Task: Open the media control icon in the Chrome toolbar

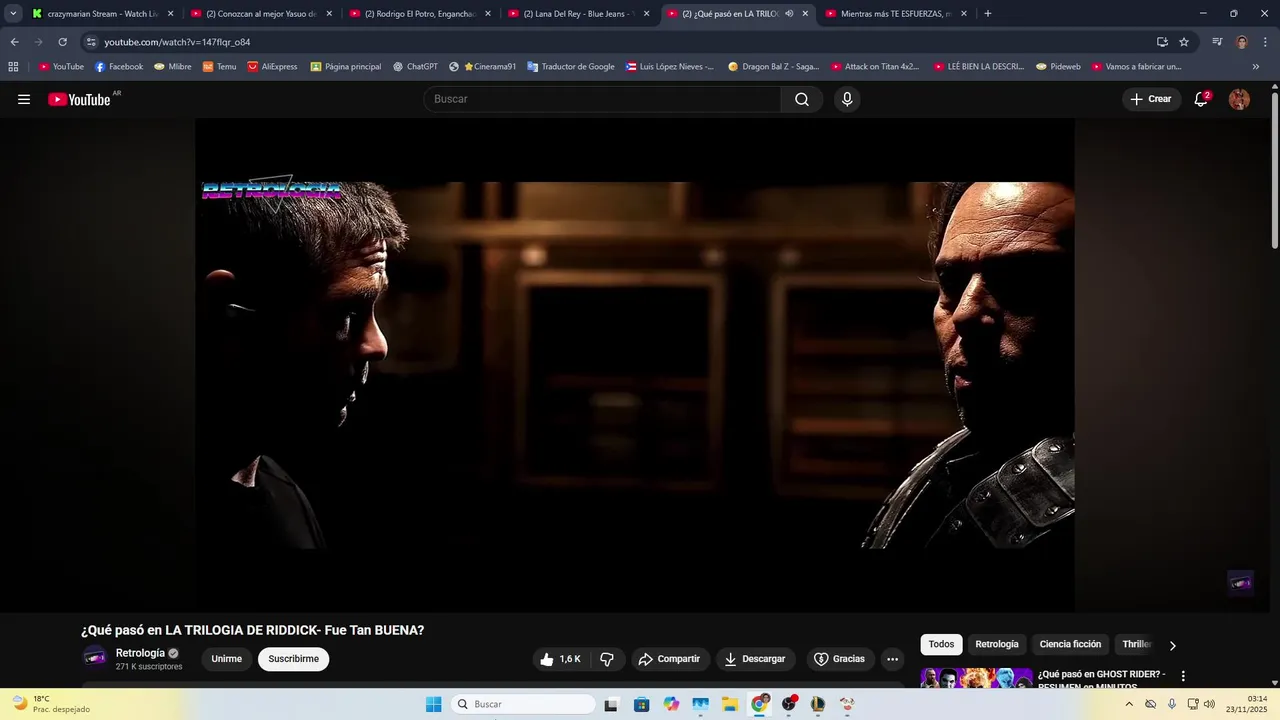Action: (x=1217, y=42)
